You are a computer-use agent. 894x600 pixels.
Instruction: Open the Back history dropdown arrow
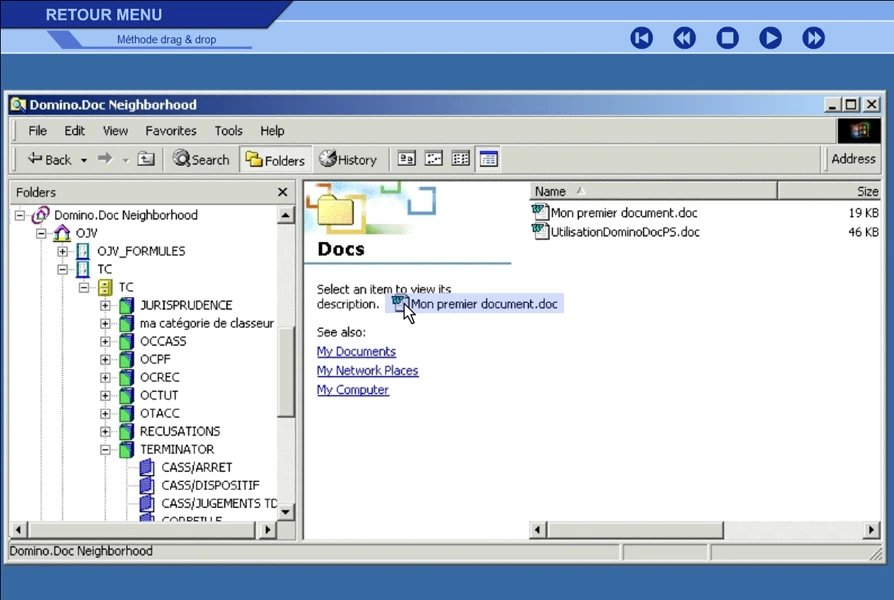84,160
